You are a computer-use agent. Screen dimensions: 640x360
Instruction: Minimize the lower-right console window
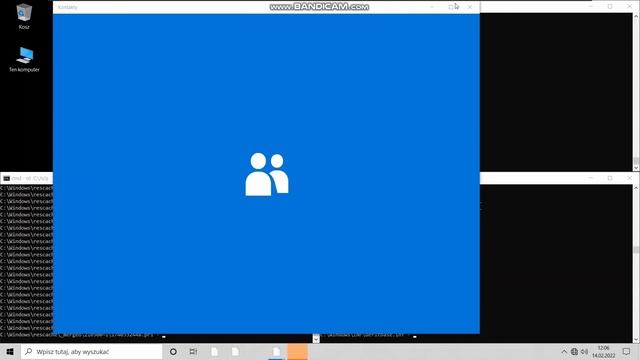(x=591, y=178)
